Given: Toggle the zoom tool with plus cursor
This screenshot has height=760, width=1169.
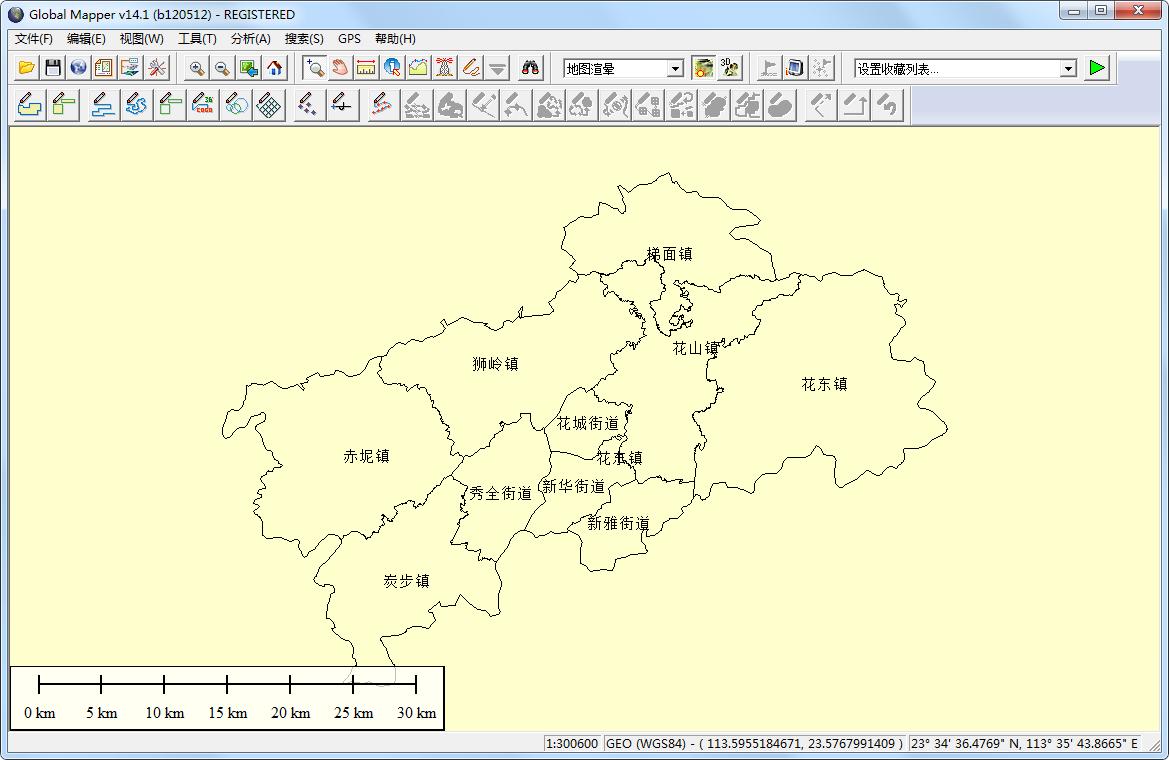Looking at the screenshot, I should pyautogui.click(x=315, y=68).
